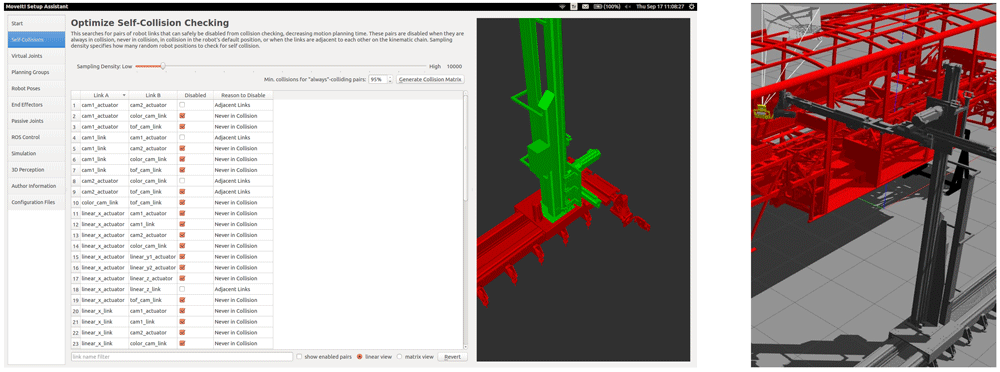1000x372 pixels.
Task: Click the Disabled column header
Action: click(195, 95)
